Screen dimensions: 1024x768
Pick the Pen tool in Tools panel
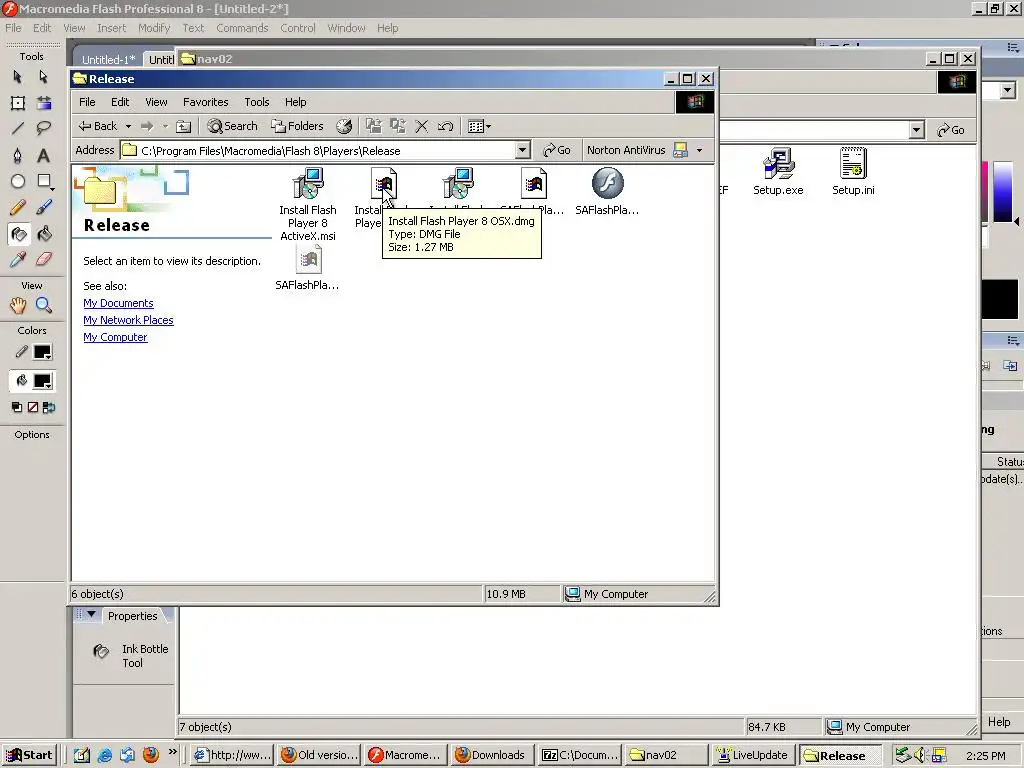click(18, 155)
